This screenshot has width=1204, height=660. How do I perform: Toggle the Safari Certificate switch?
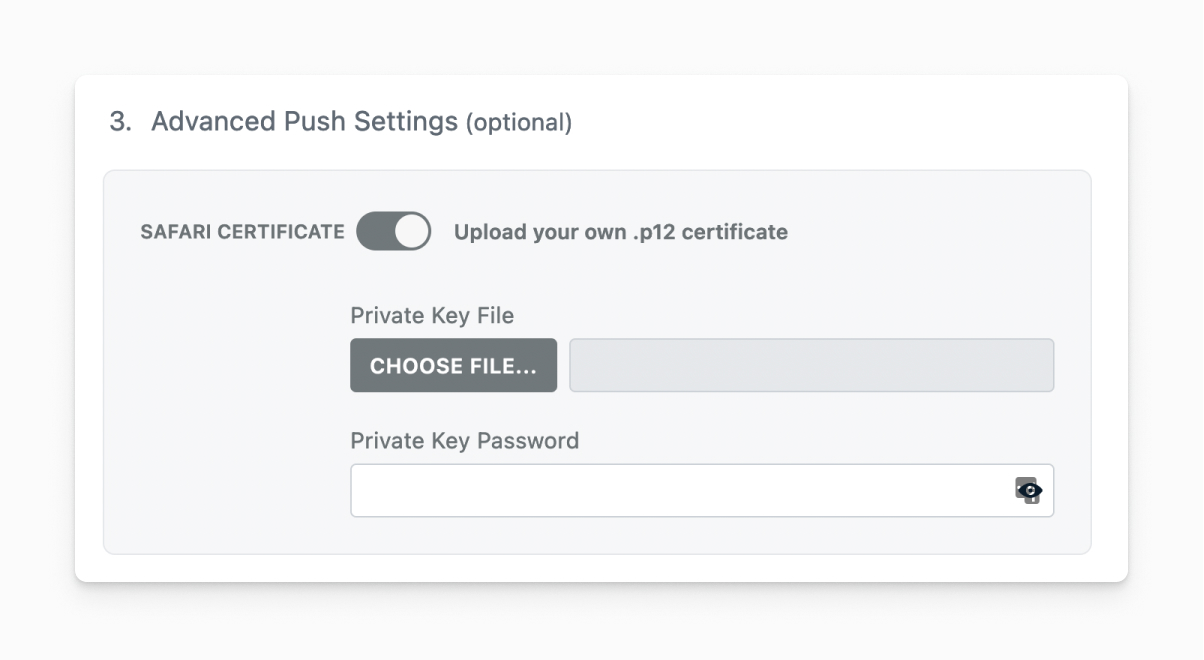393,231
